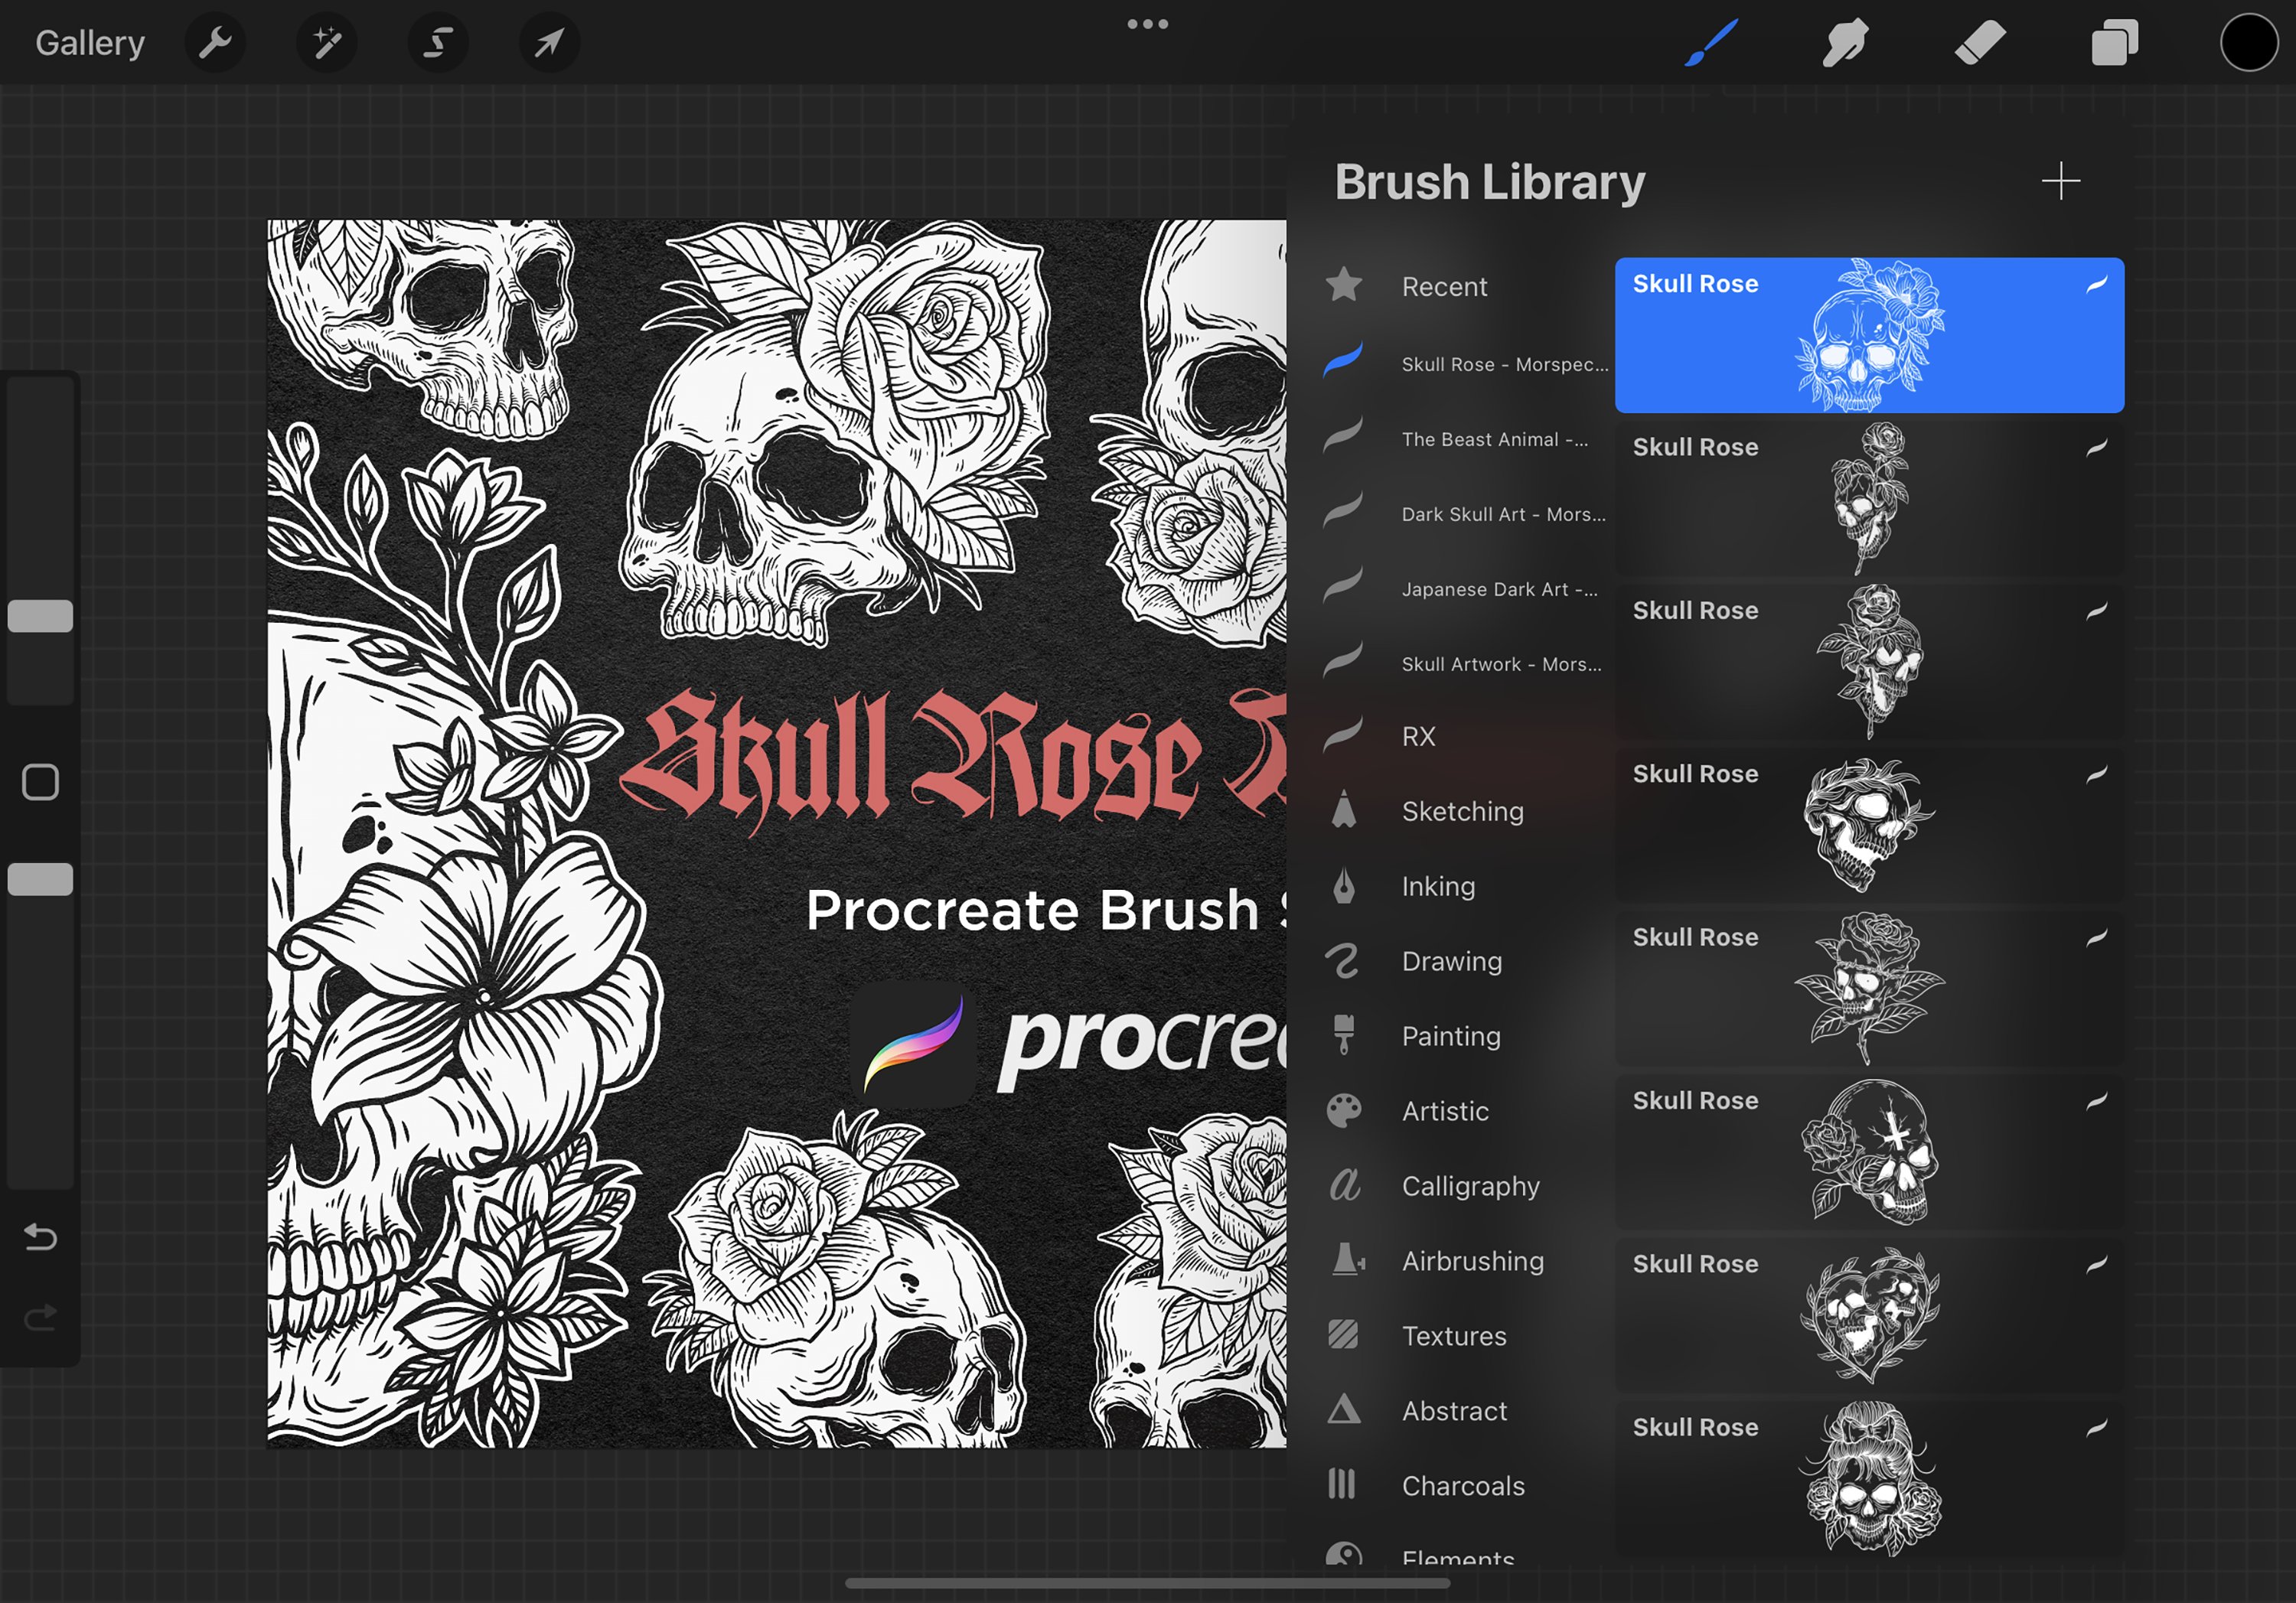Click the squiggle Drawing icon
The image size is (2296, 1603).
pyautogui.click(x=1342, y=960)
